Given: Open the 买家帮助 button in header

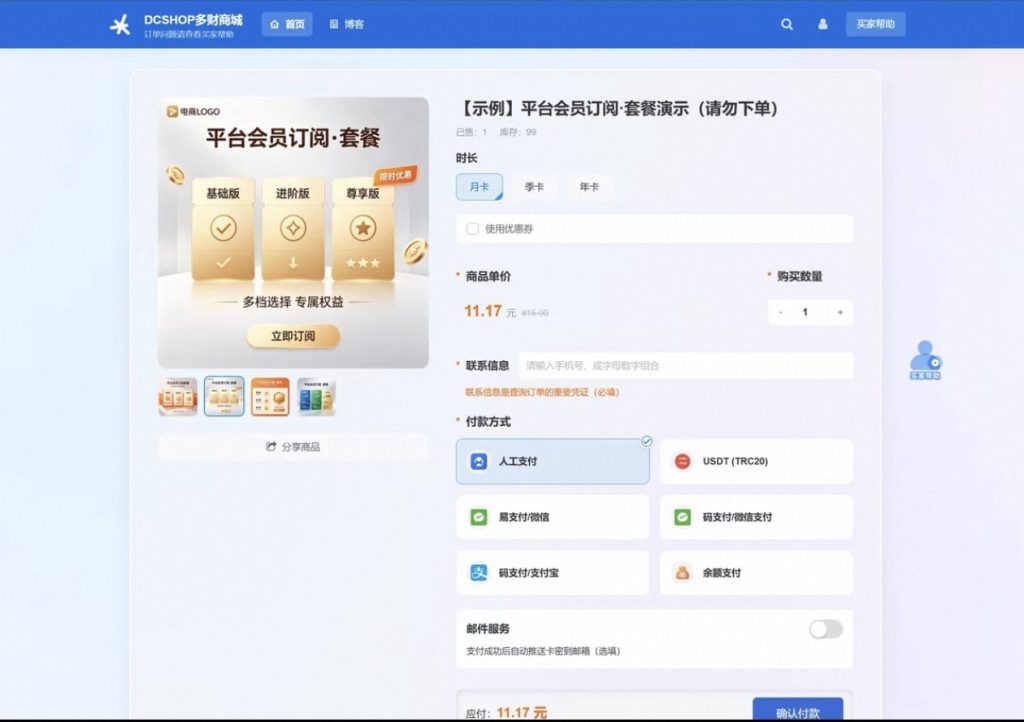Looking at the screenshot, I should click(x=875, y=24).
